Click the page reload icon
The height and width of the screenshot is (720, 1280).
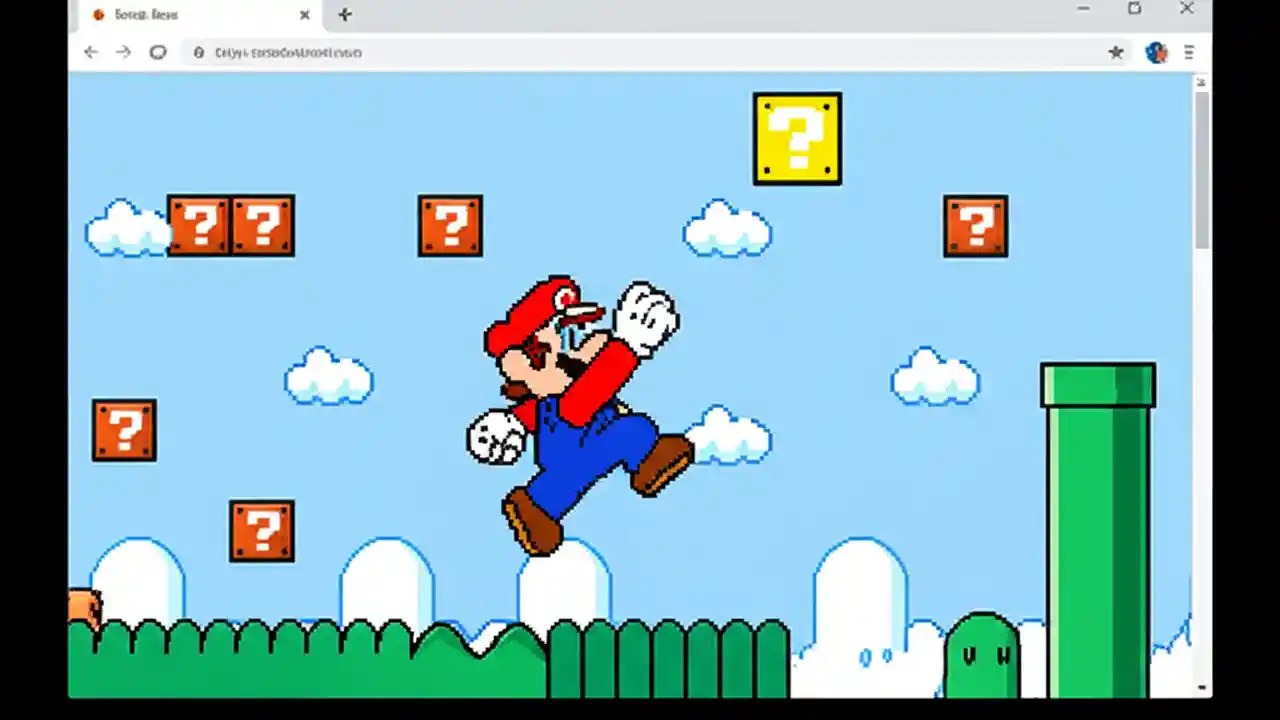(157, 52)
